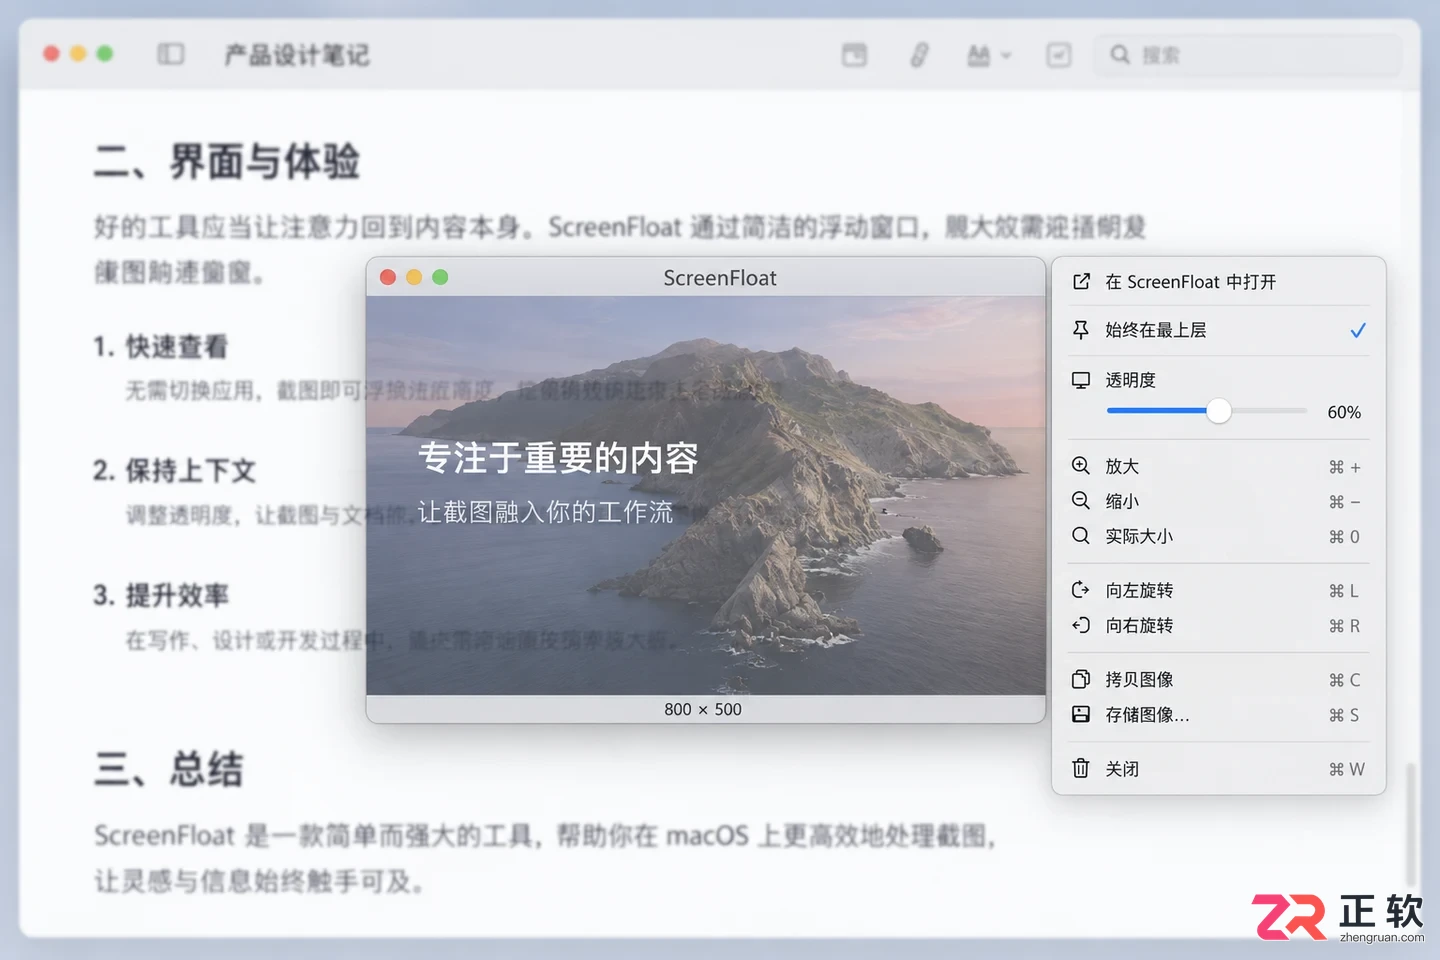The width and height of the screenshot is (1440, 960).
Task: Click the 60% opacity value
Action: [x=1344, y=412]
